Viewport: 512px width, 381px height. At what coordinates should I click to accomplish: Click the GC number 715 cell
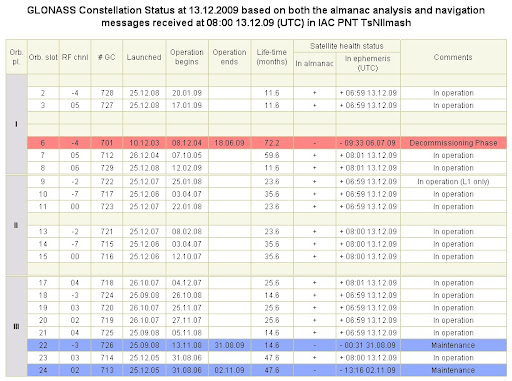[107, 244]
